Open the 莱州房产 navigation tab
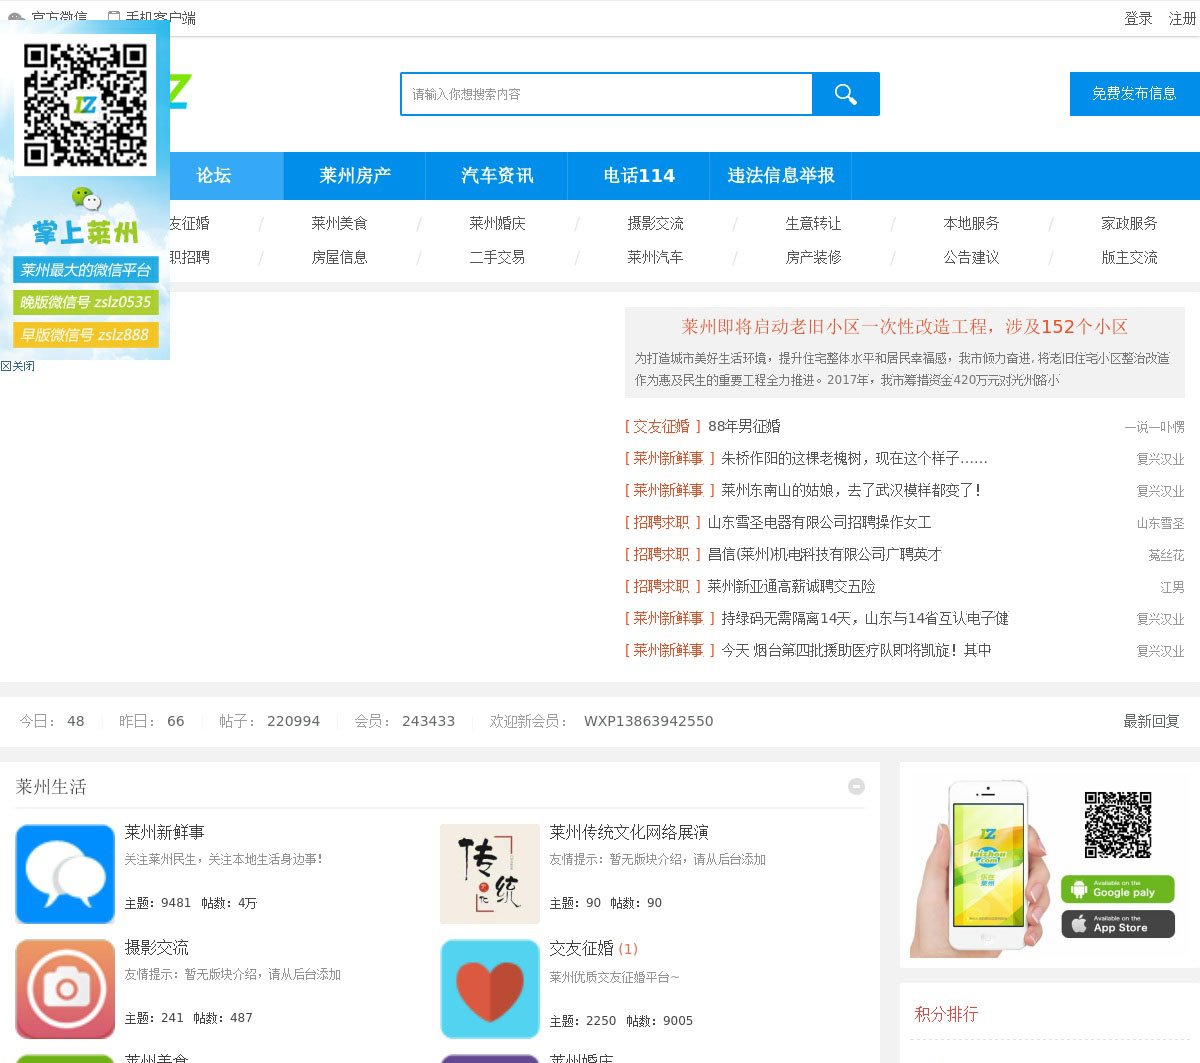The height and width of the screenshot is (1063, 1200). click(355, 176)
